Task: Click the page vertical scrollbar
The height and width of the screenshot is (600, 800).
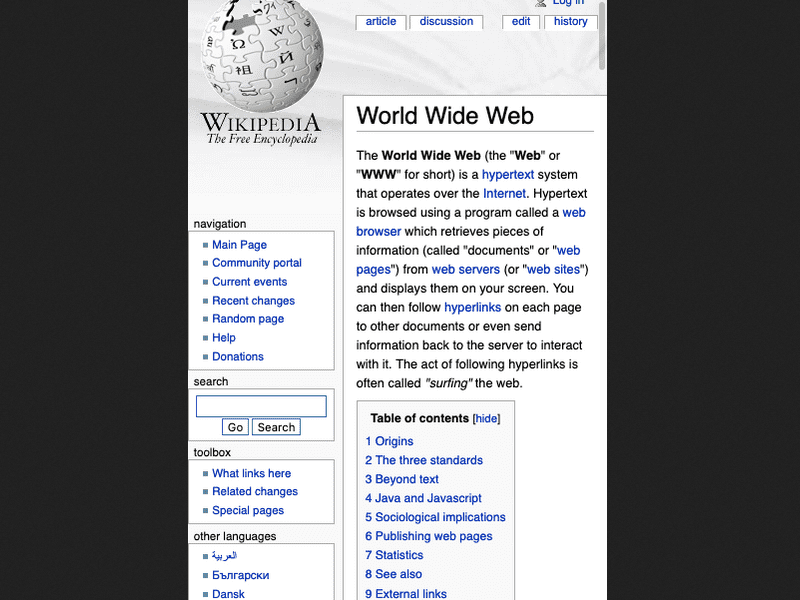Action: pyautogui.click(x=602, y=40)
